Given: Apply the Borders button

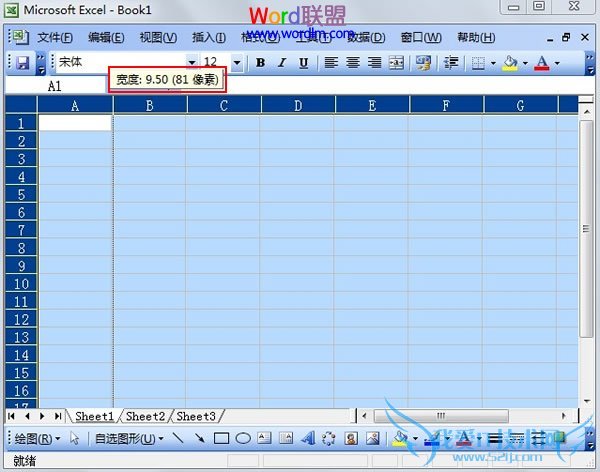Looking at the screenshot, I should point(478,63).
